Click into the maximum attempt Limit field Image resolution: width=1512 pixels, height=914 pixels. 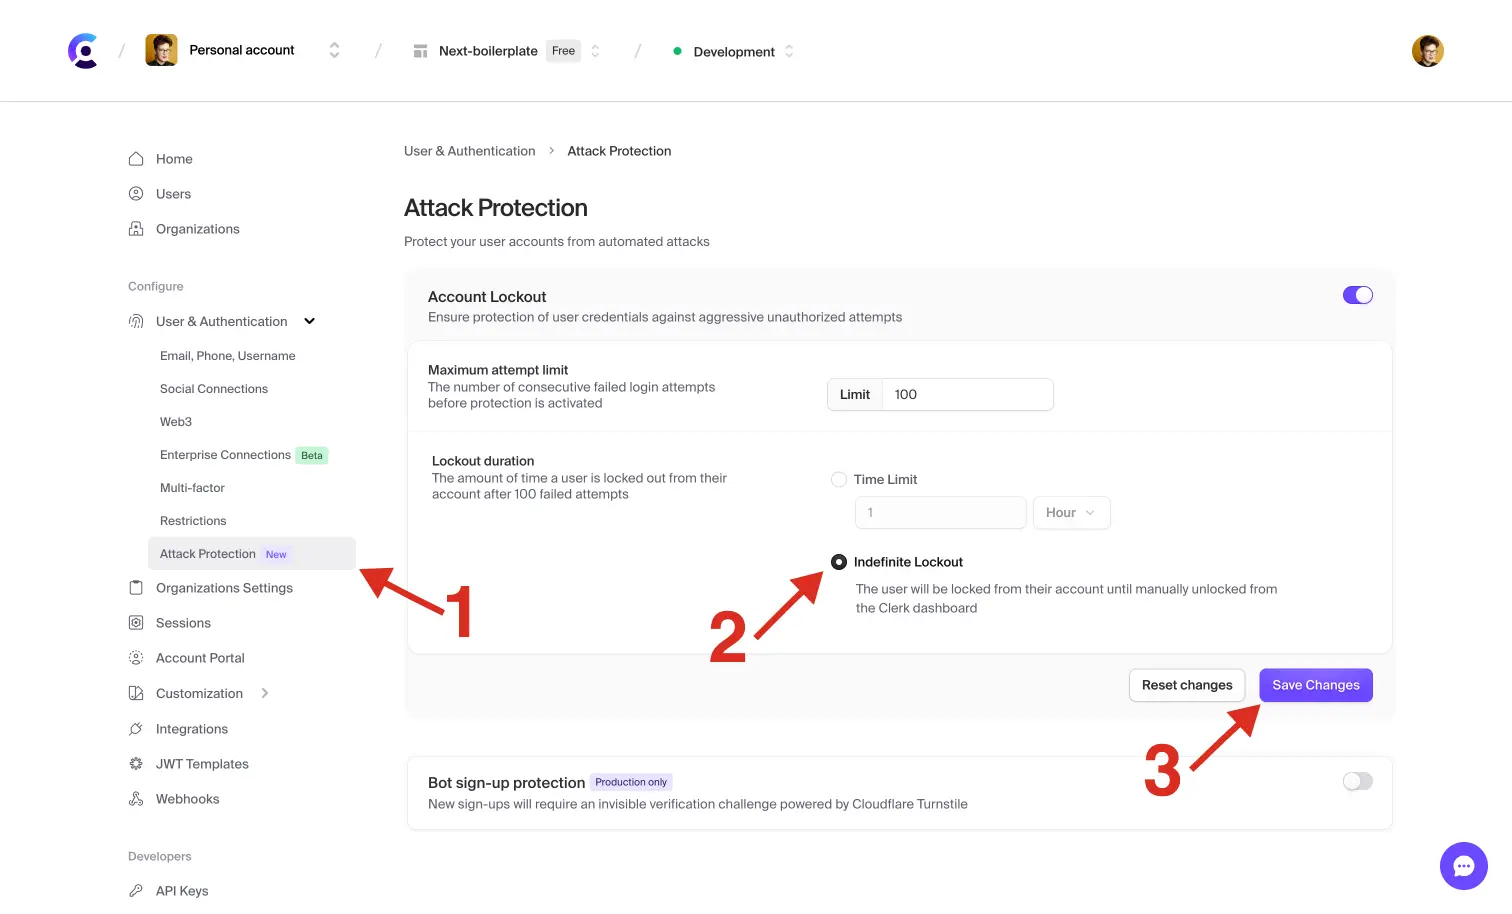[966, 395]
